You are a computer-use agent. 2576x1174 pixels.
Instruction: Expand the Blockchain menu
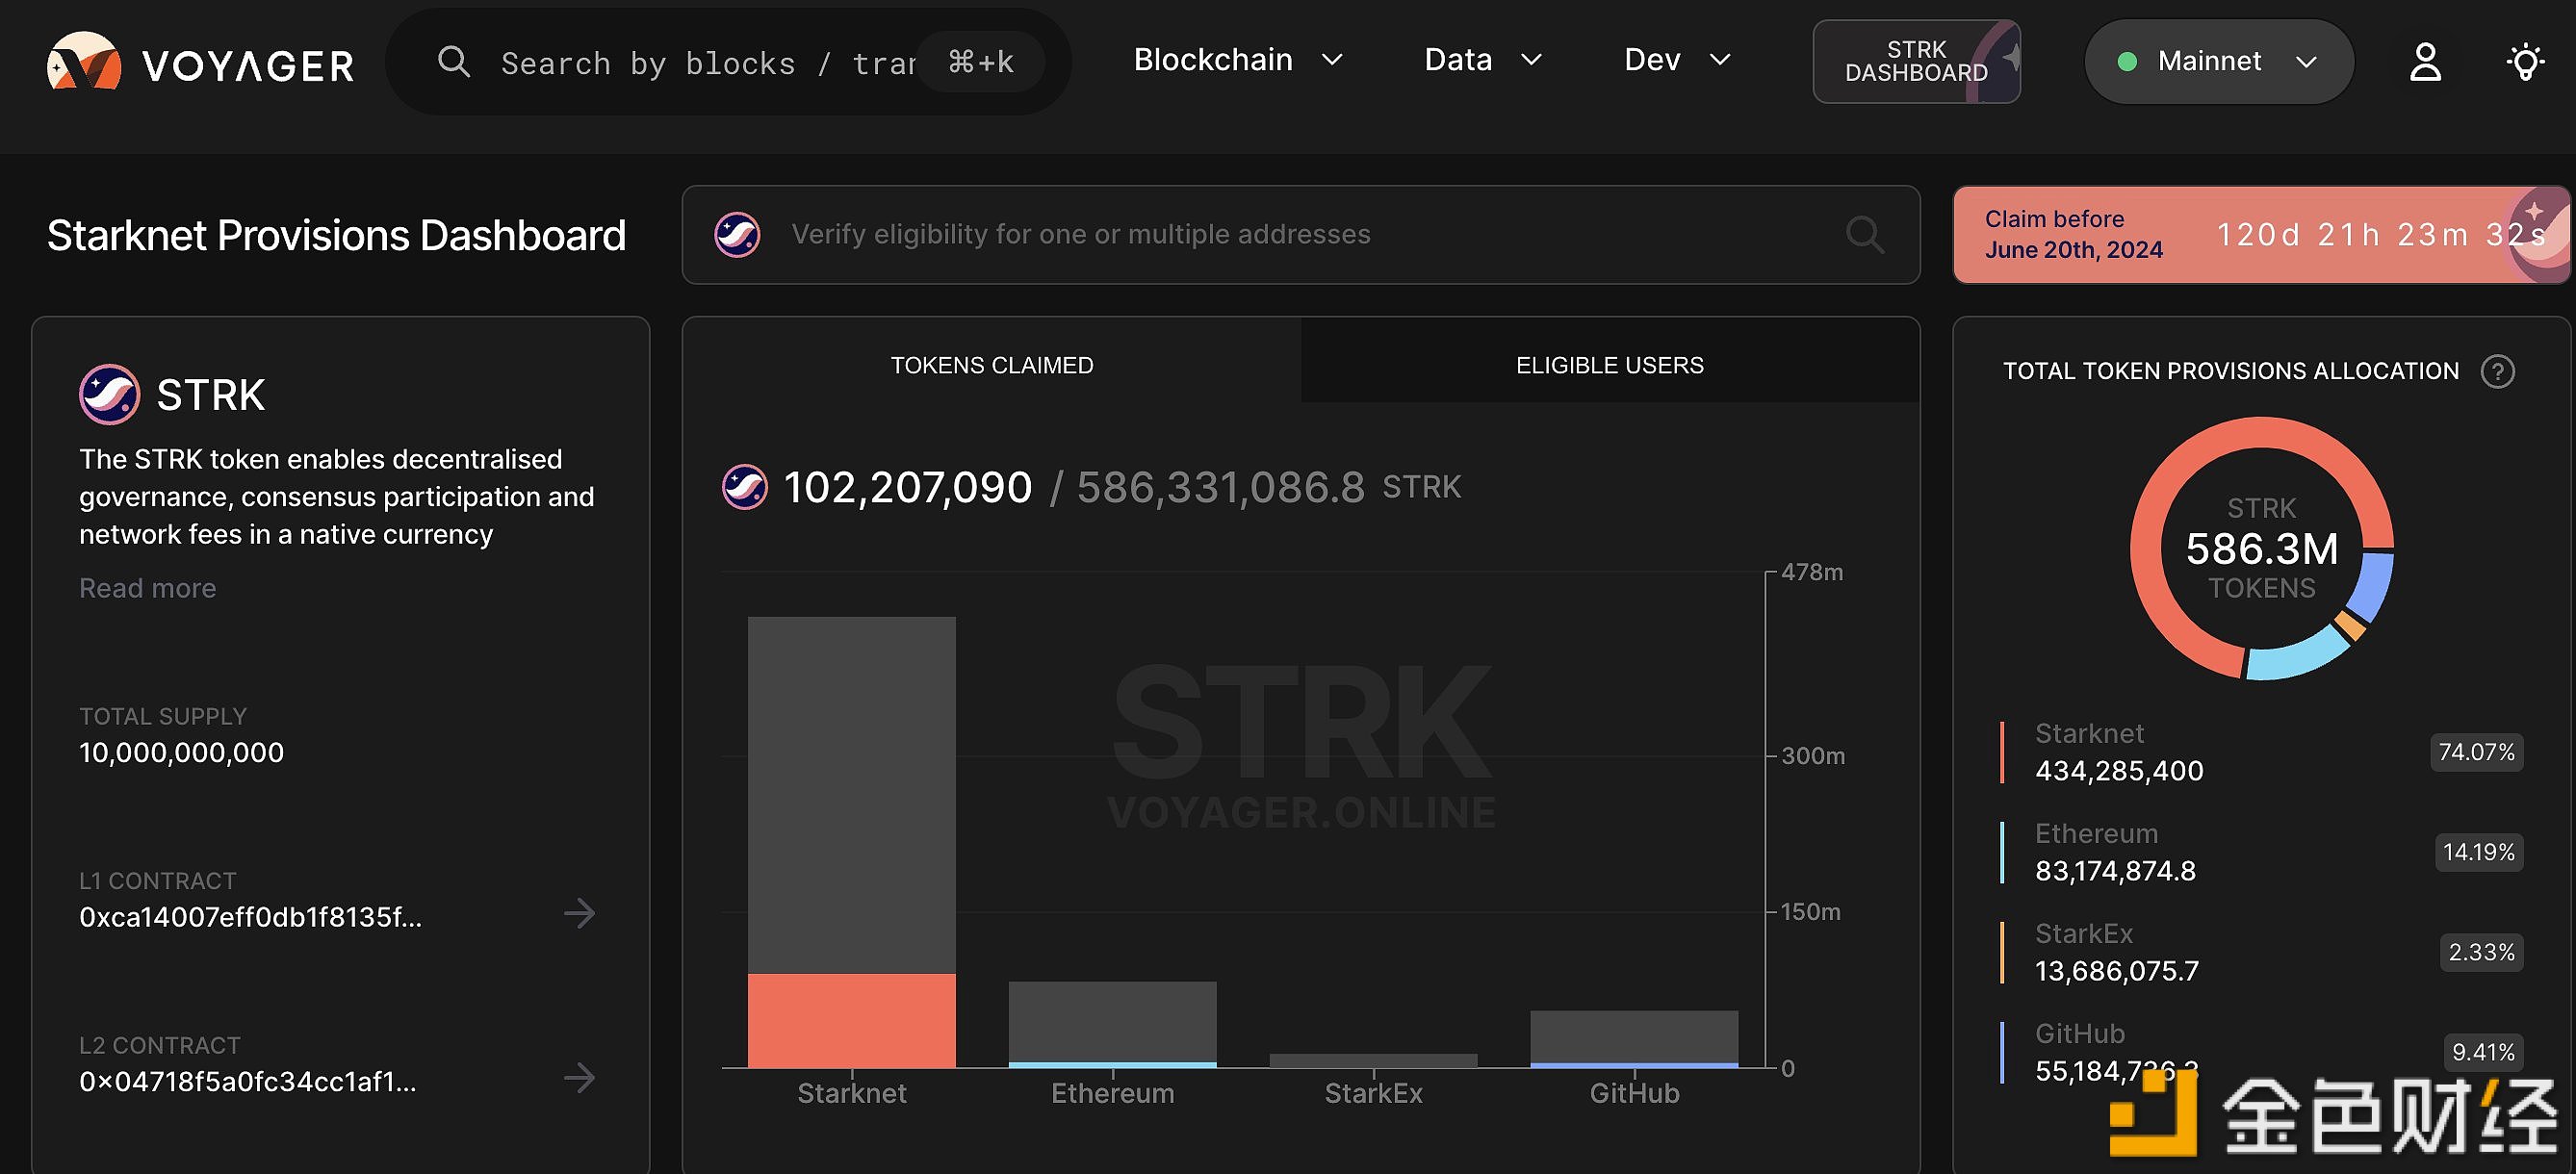[x=1238, y=60]
